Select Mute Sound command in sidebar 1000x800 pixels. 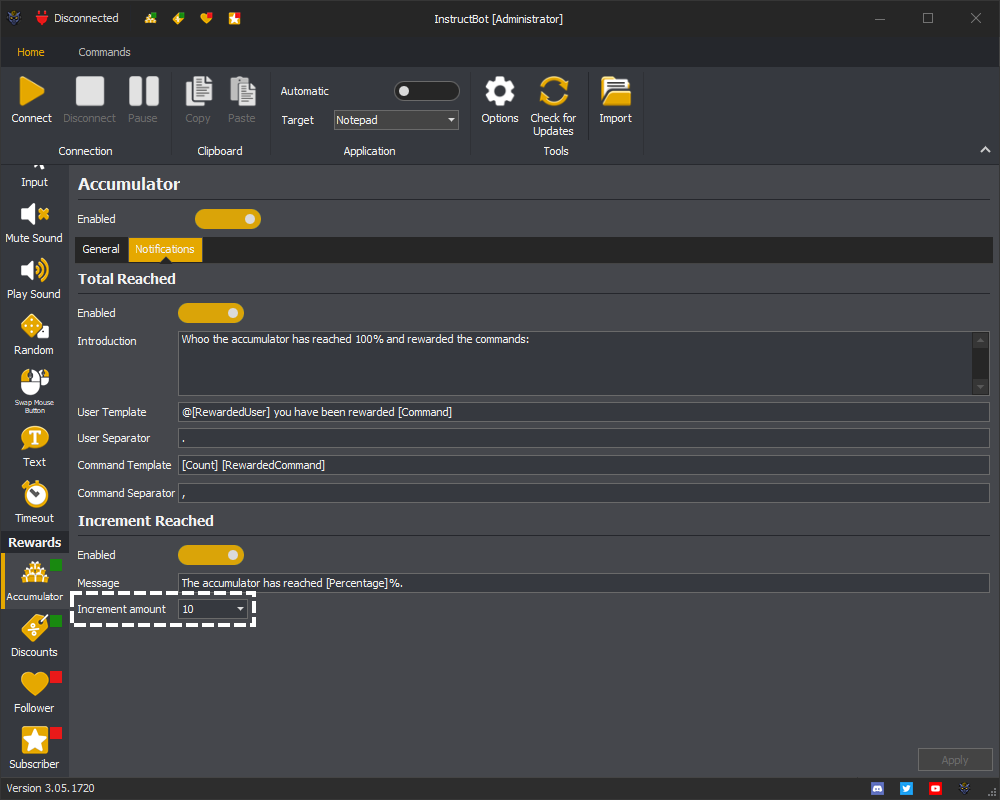click(34, 223)
